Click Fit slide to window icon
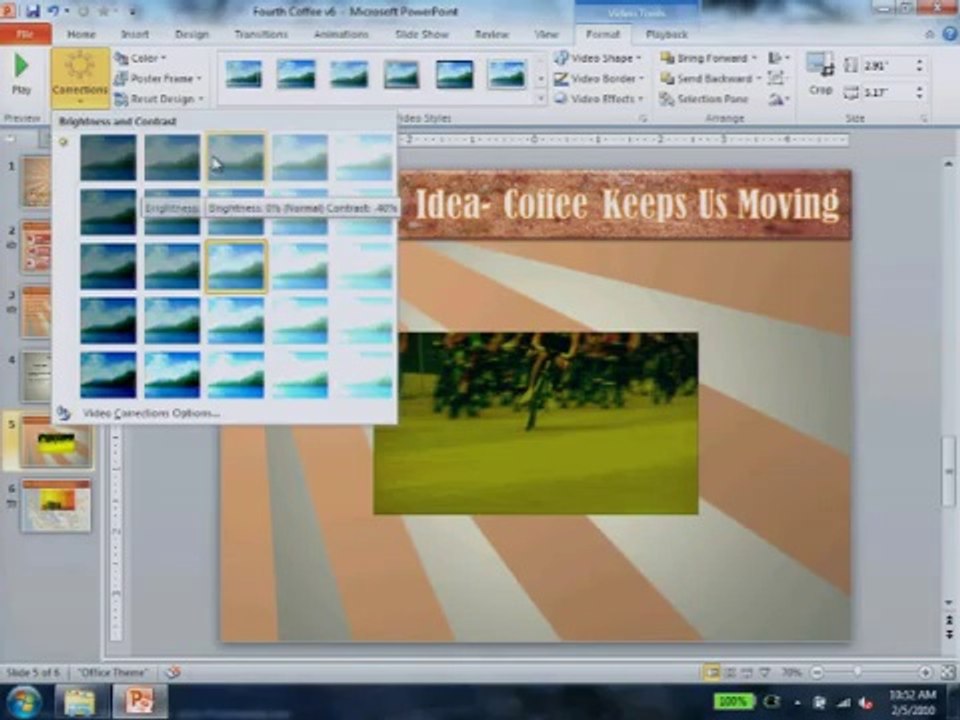 pos(948,672)
